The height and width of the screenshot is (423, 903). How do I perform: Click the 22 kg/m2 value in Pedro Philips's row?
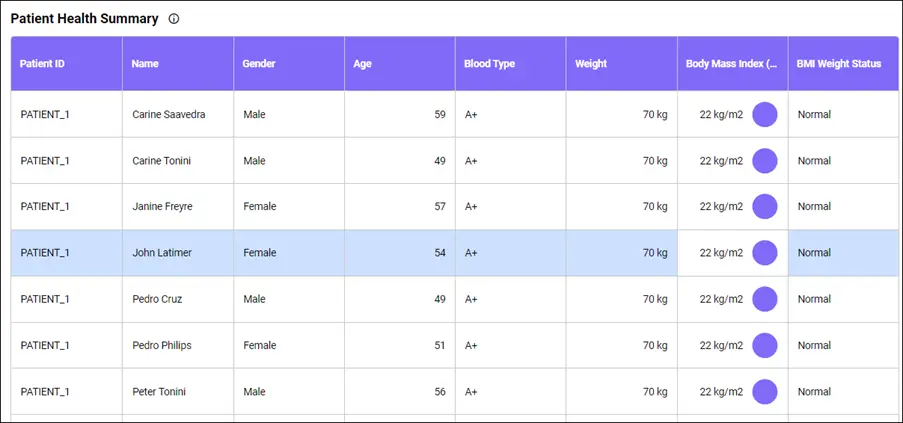(x=721, y=345)
